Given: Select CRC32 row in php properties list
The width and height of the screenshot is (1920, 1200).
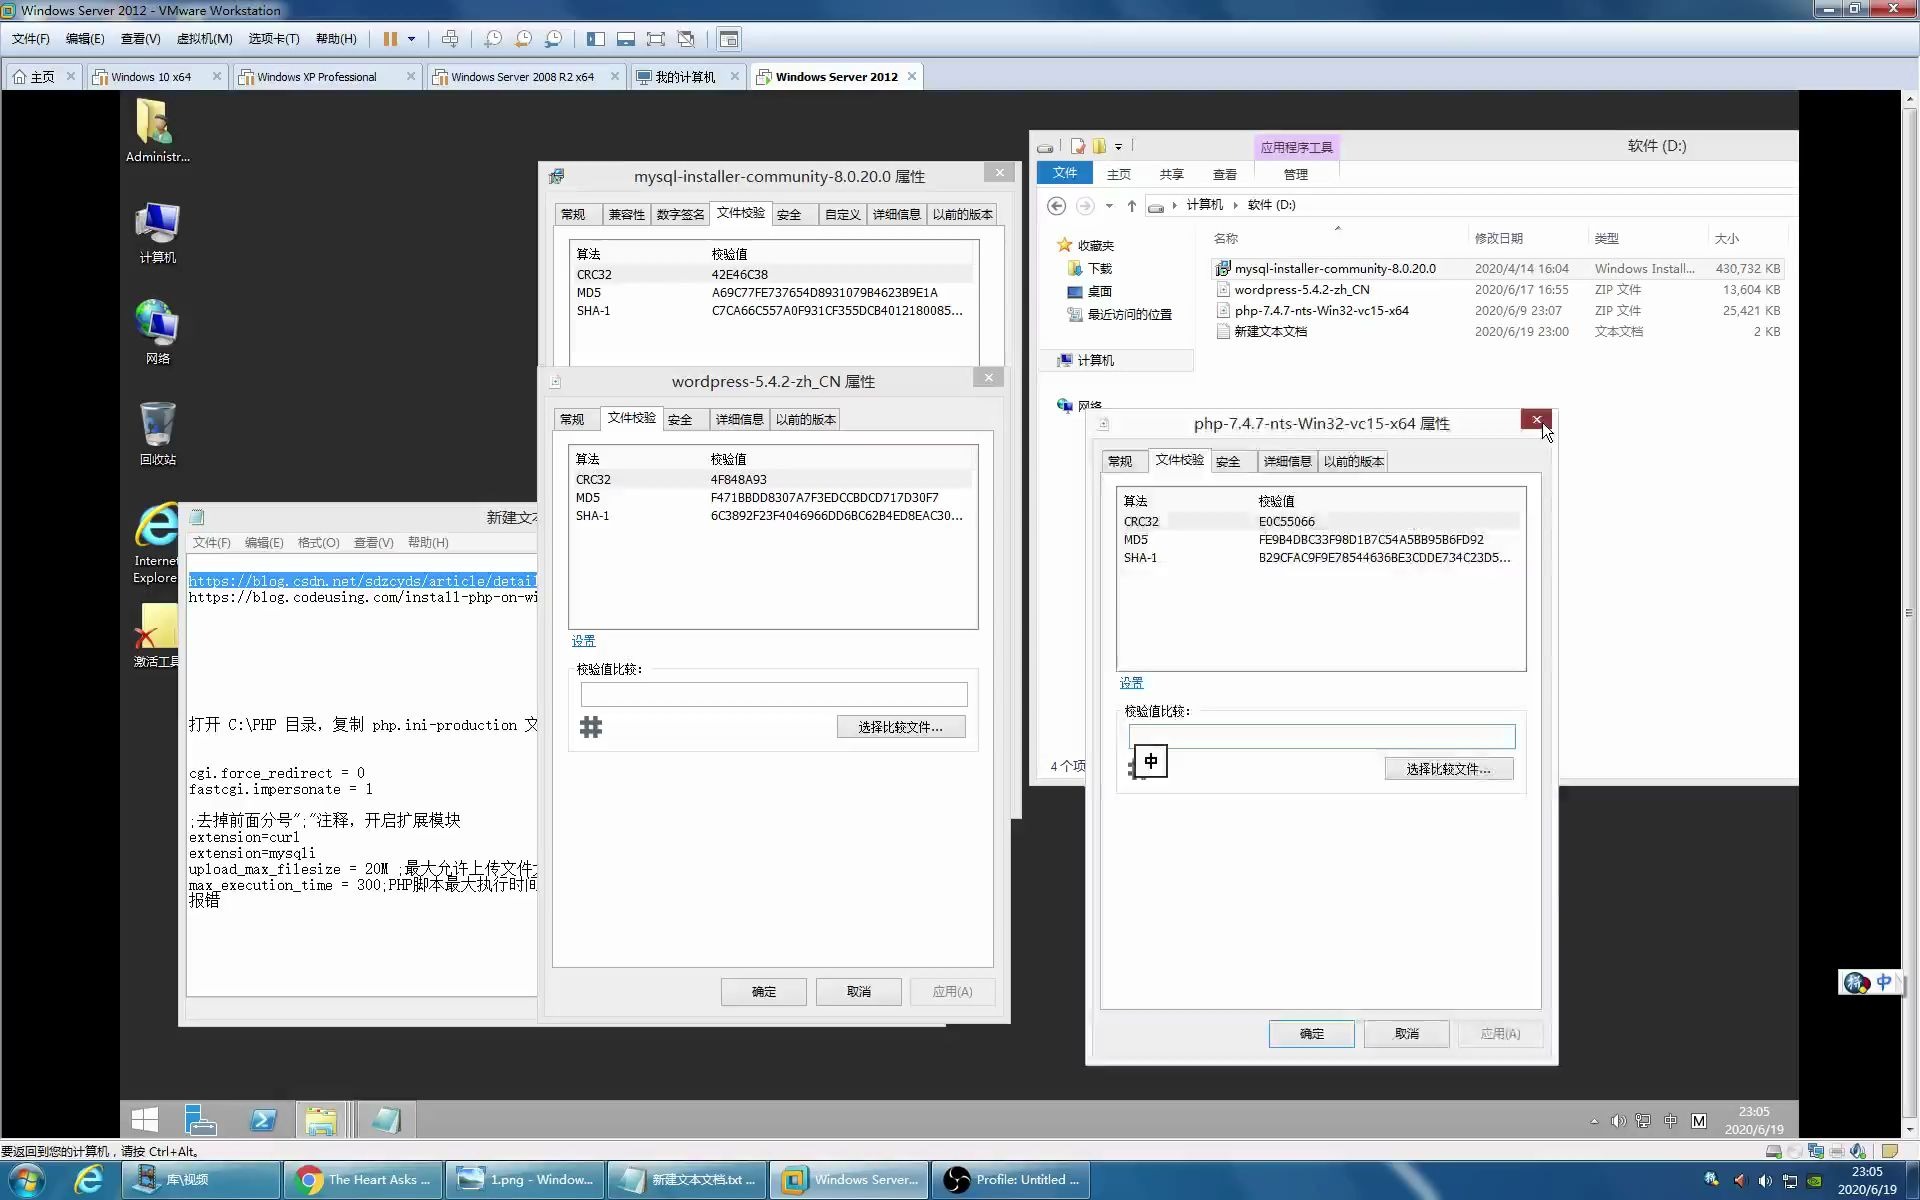Looking at the screenshot, I should click(1320, 521).
